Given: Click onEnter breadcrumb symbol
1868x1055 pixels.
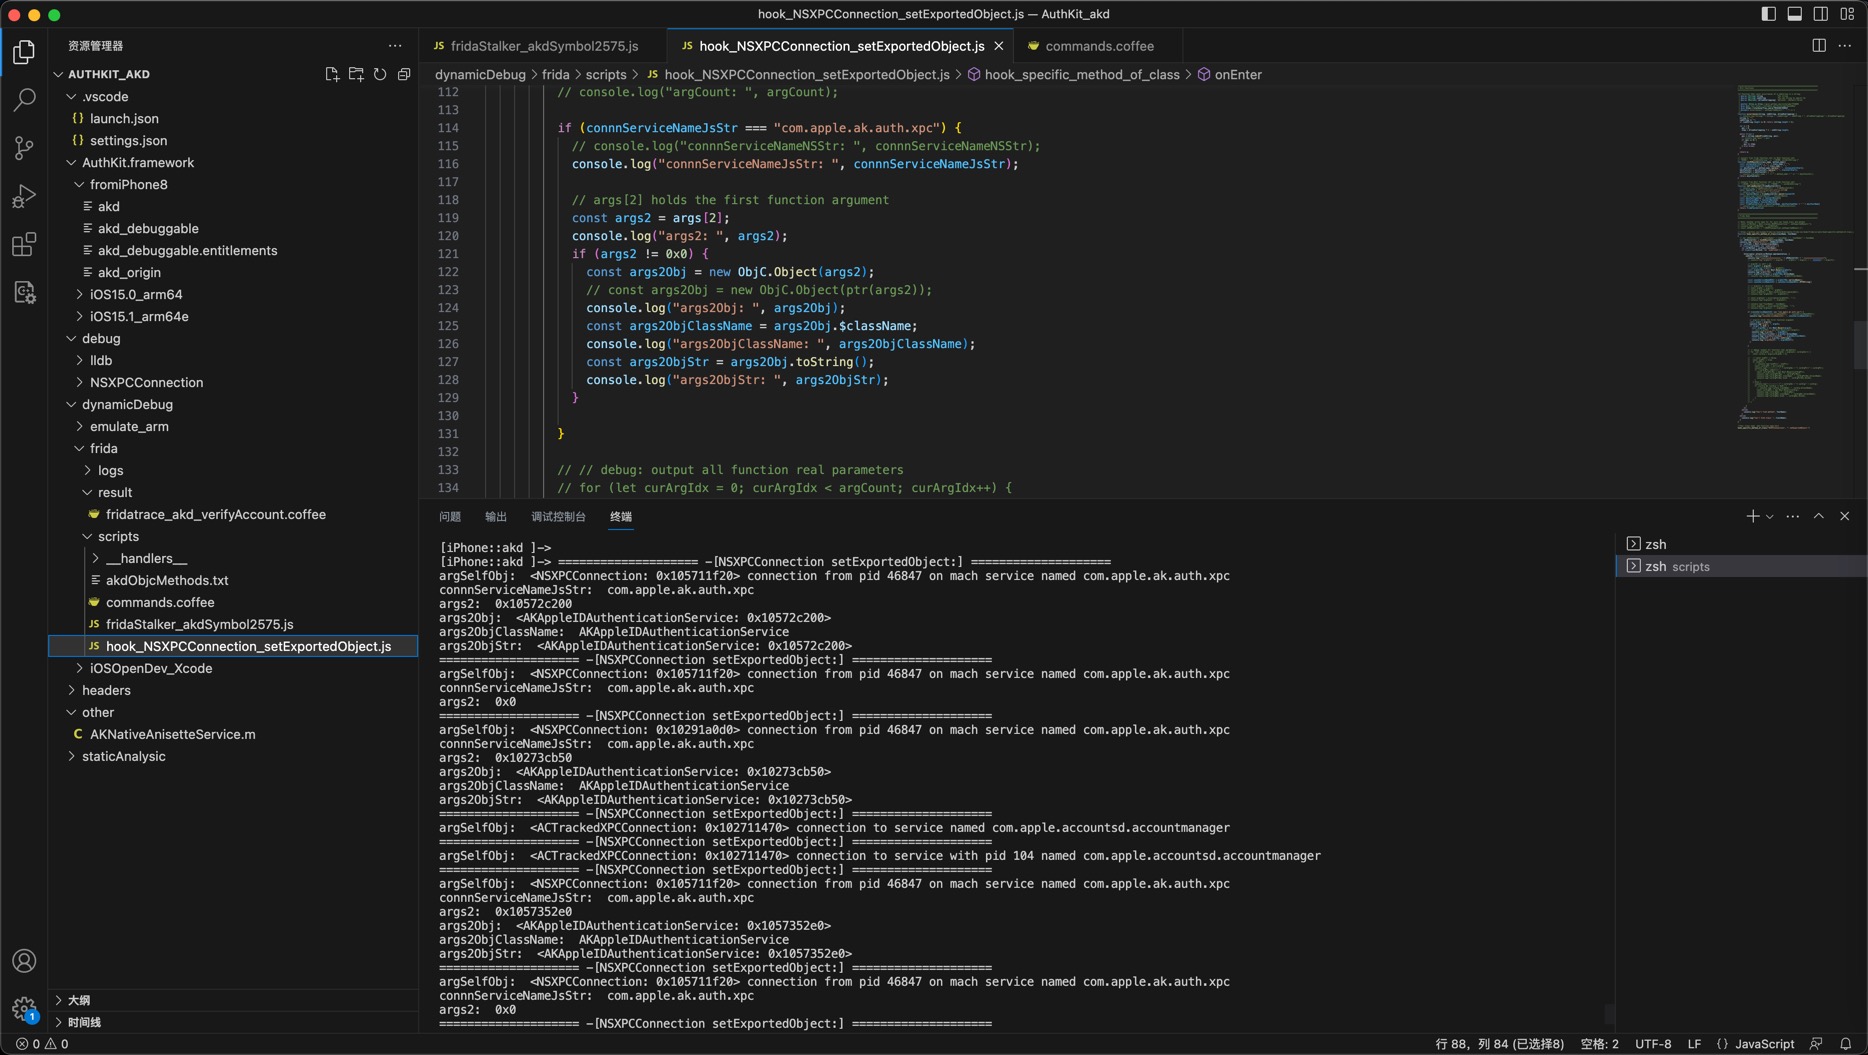Looking at the screenshot, I should tap(1237, 74).
